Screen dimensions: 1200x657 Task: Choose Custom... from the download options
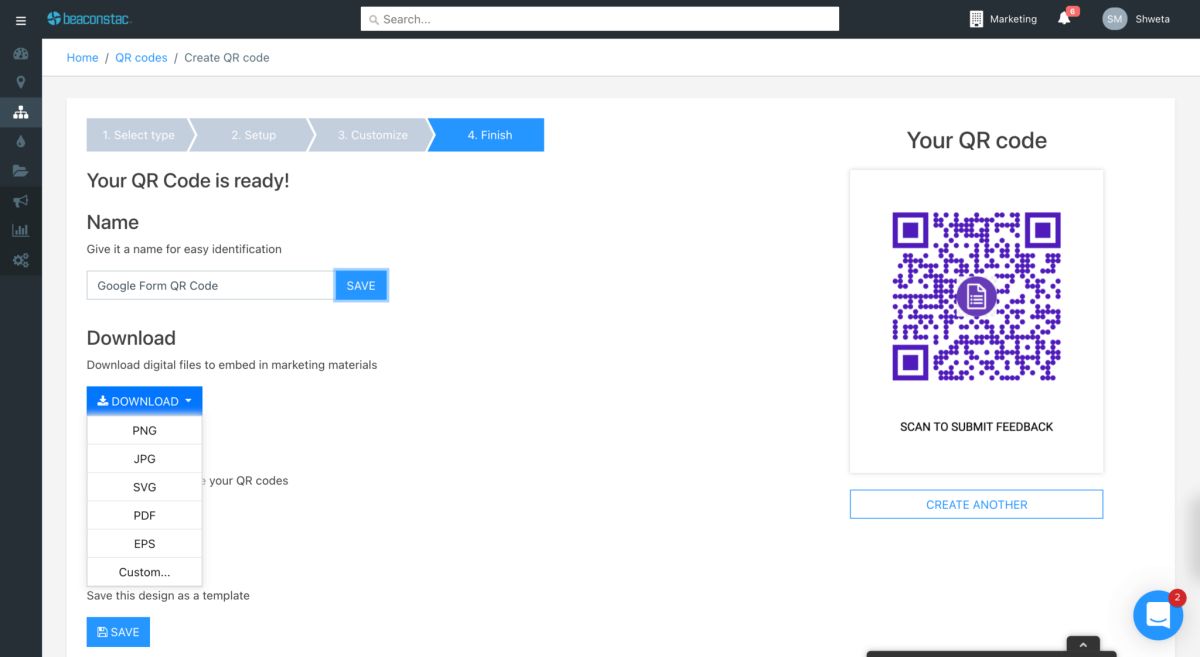(144, 571)
